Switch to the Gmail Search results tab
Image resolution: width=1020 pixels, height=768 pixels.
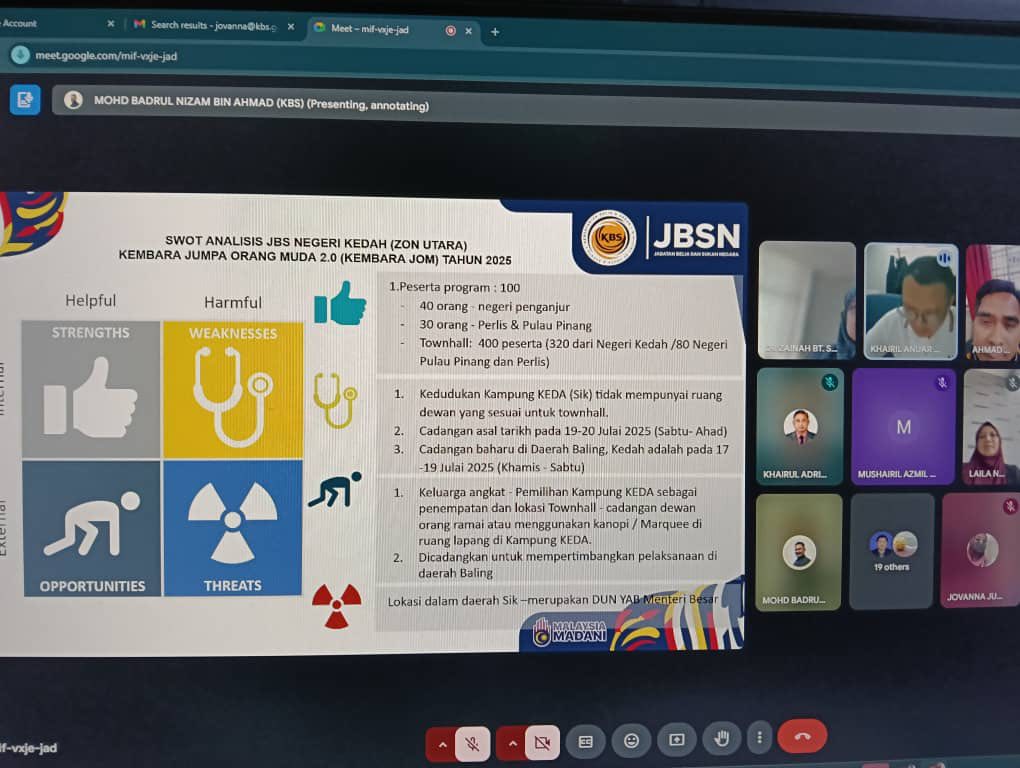click(210, 25)
